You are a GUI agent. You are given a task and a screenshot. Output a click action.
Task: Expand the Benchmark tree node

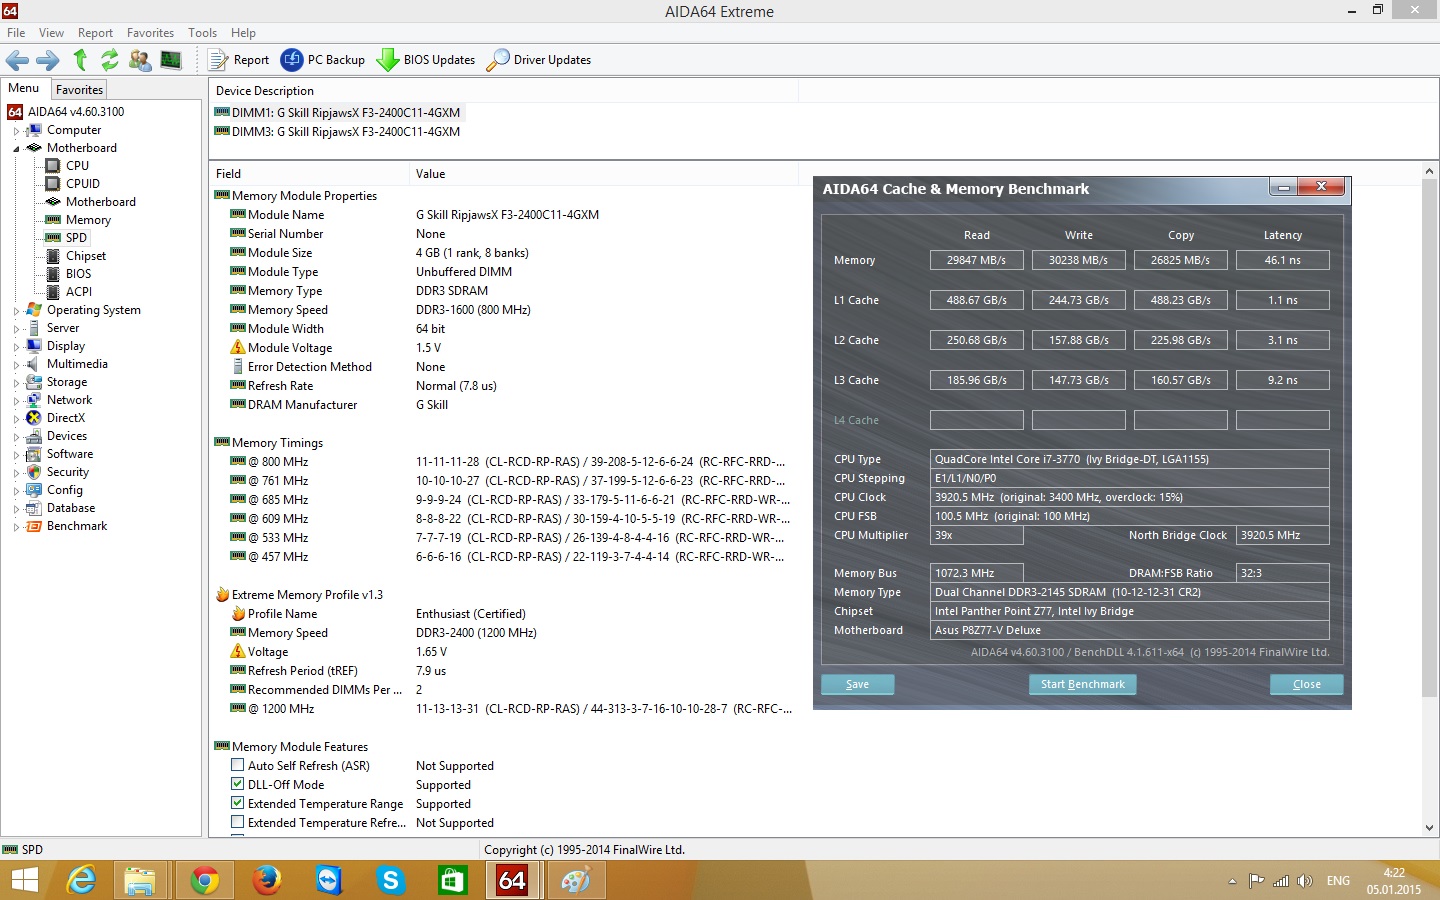tap(16, 527)
